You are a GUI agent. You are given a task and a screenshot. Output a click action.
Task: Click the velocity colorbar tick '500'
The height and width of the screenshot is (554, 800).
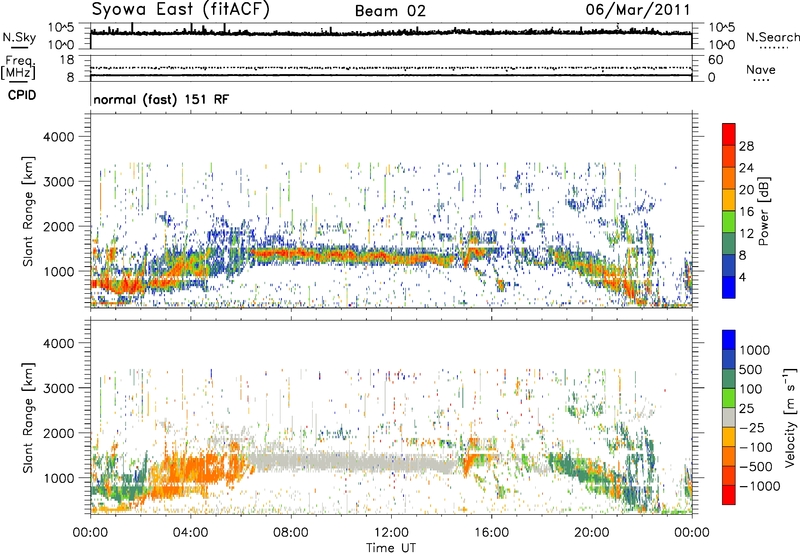point(751,370)
